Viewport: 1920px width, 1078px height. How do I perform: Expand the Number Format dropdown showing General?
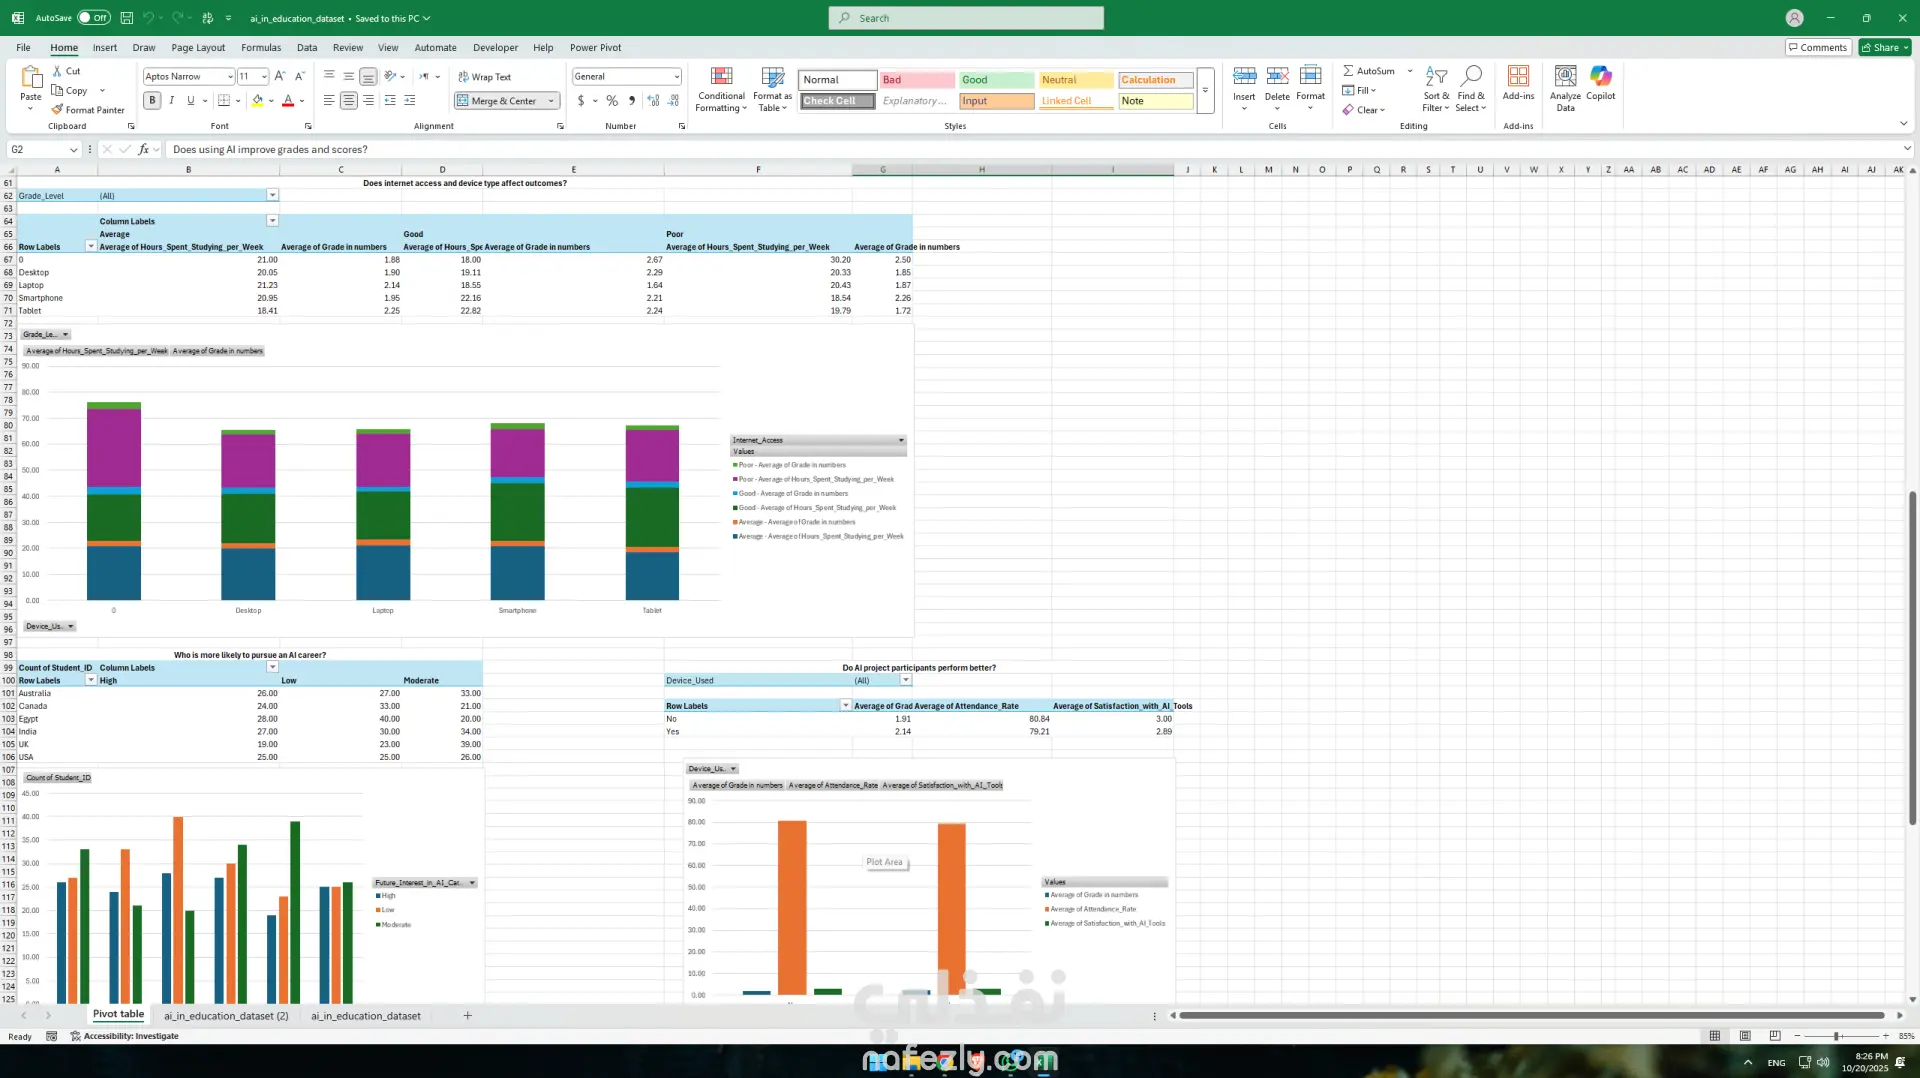pos(676,77)
